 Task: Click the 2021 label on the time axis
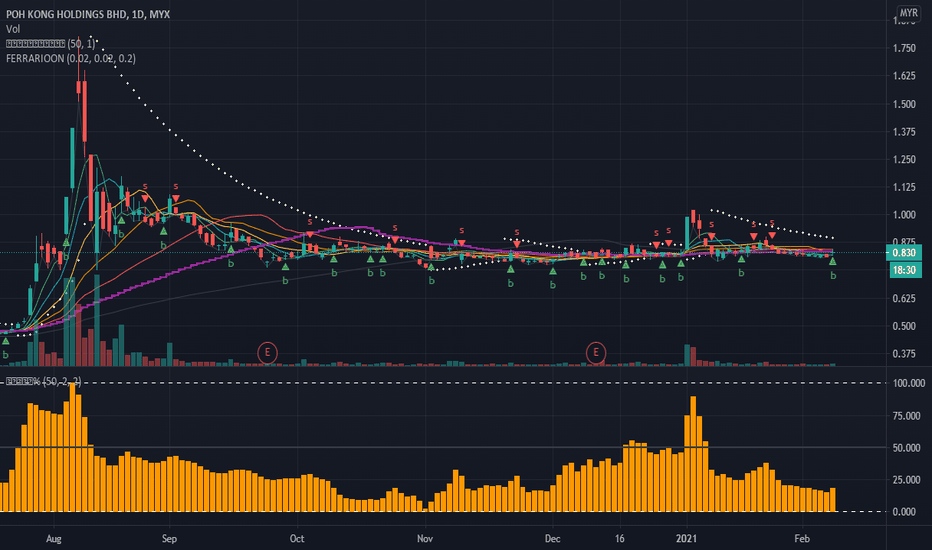tap(687, 539)
